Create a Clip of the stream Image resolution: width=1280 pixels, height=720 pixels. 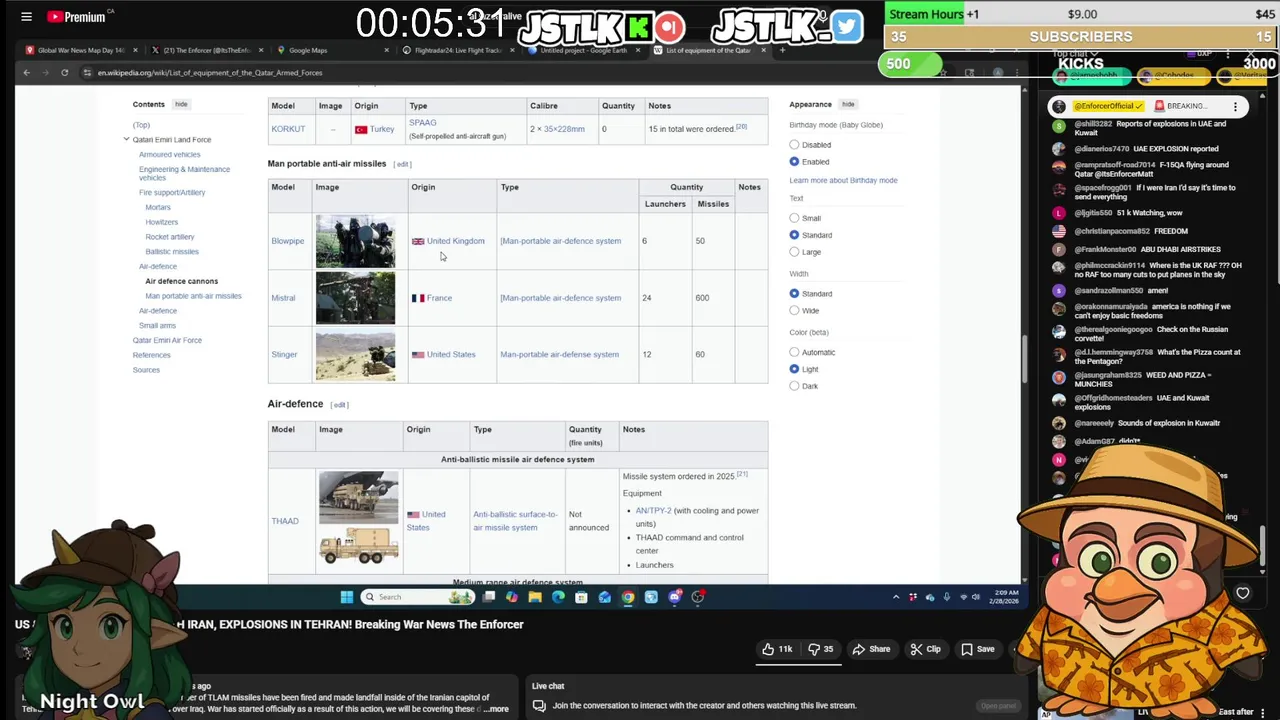925,649
